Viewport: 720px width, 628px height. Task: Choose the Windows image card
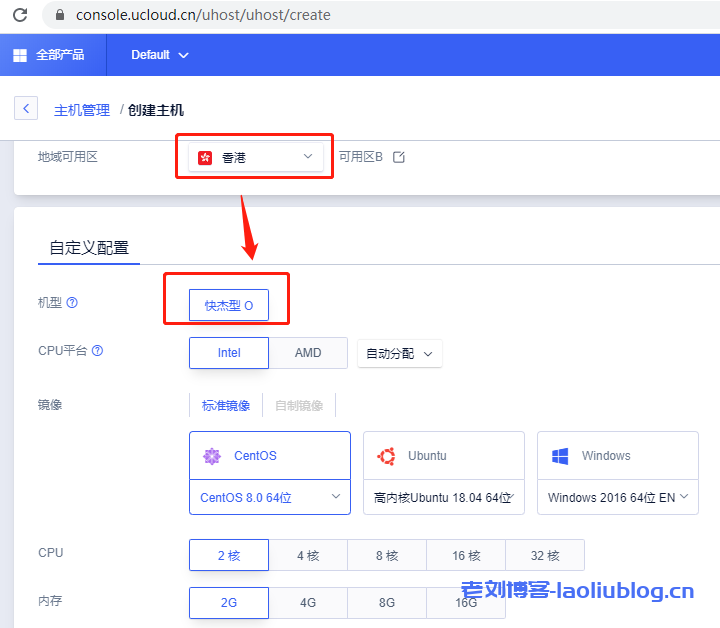point(617,456)
